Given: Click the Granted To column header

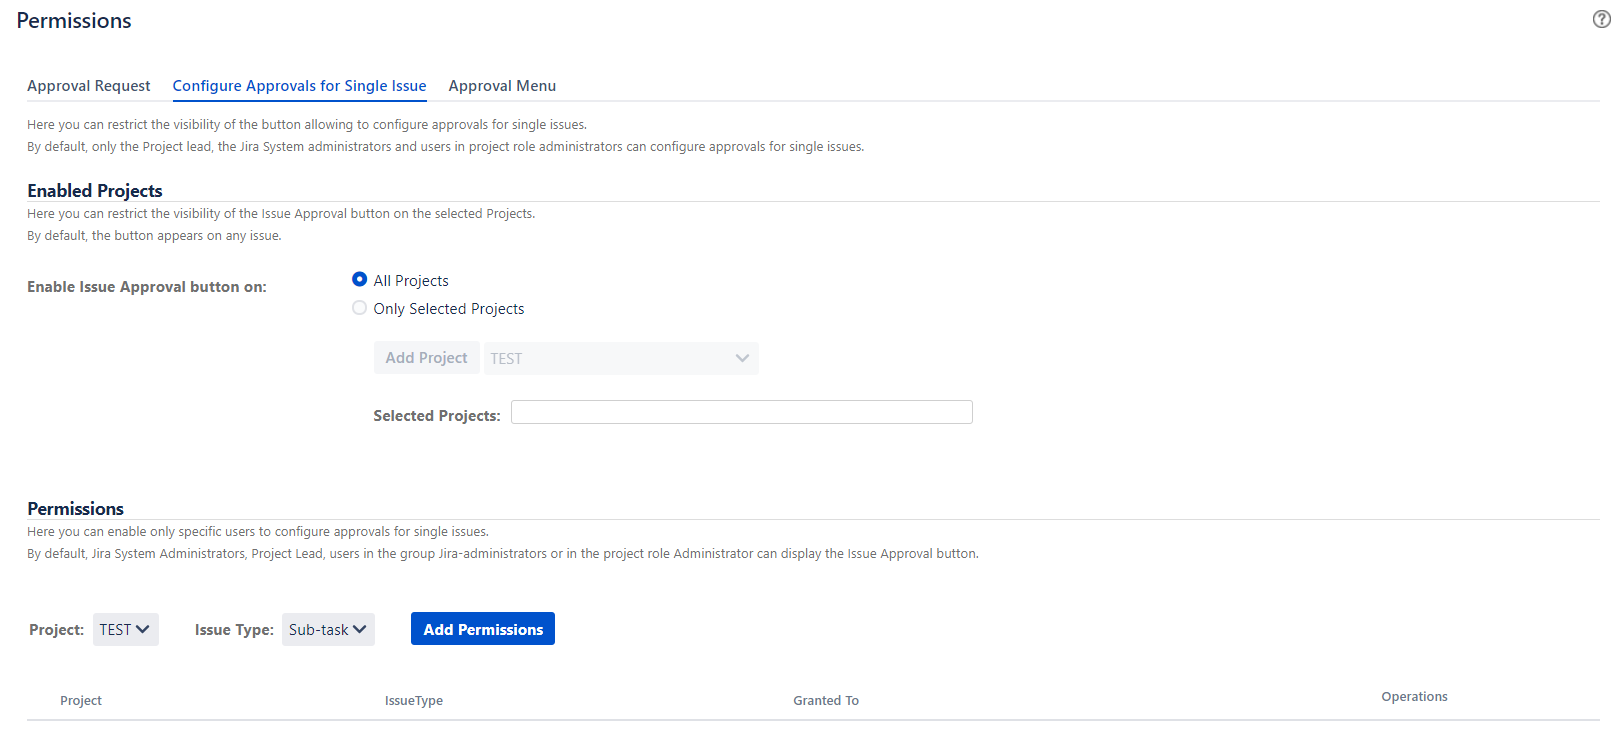Looking at the screenshot, I should [x=826, y=701].
